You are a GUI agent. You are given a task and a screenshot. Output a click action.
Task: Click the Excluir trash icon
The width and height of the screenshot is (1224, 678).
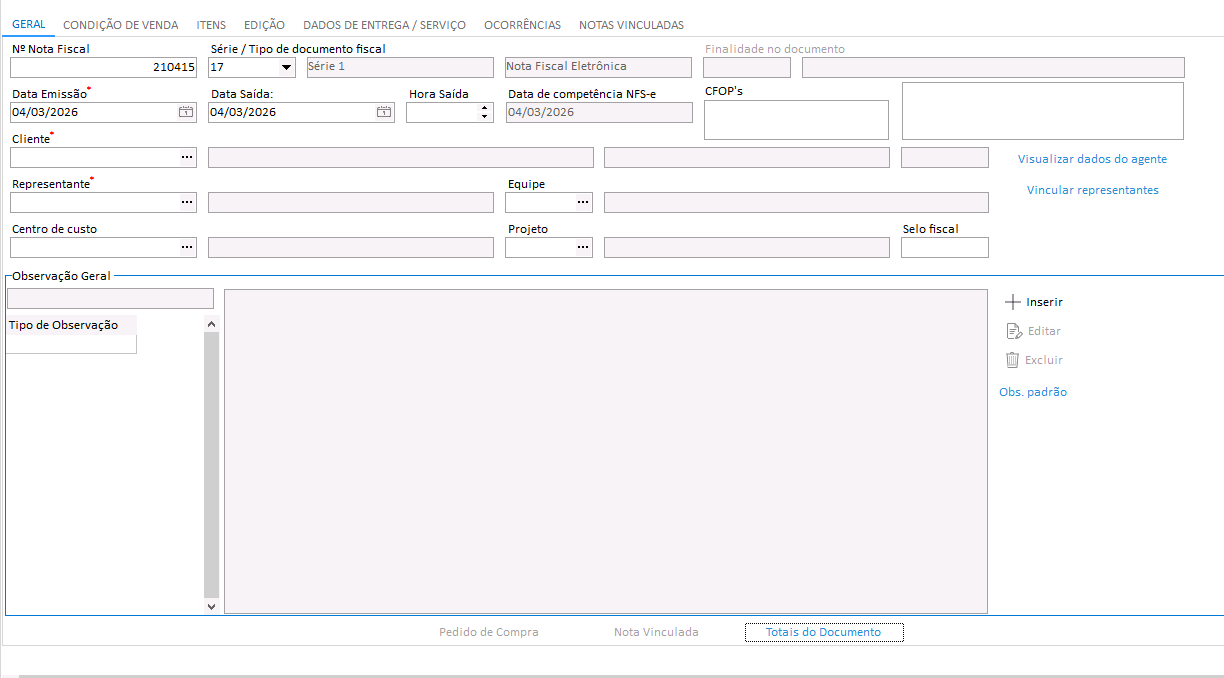click(x=1012, y=360)
